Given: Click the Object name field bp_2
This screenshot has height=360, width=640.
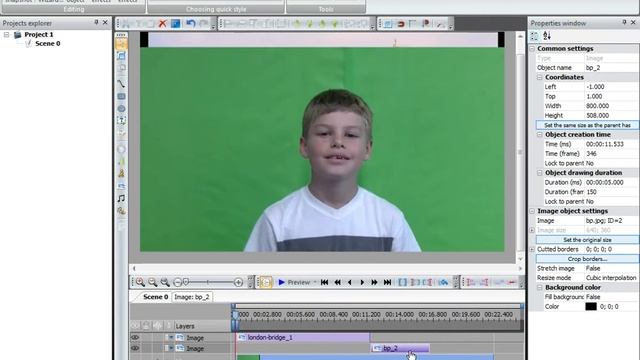Looking at the screenshot, I should 611,68.
